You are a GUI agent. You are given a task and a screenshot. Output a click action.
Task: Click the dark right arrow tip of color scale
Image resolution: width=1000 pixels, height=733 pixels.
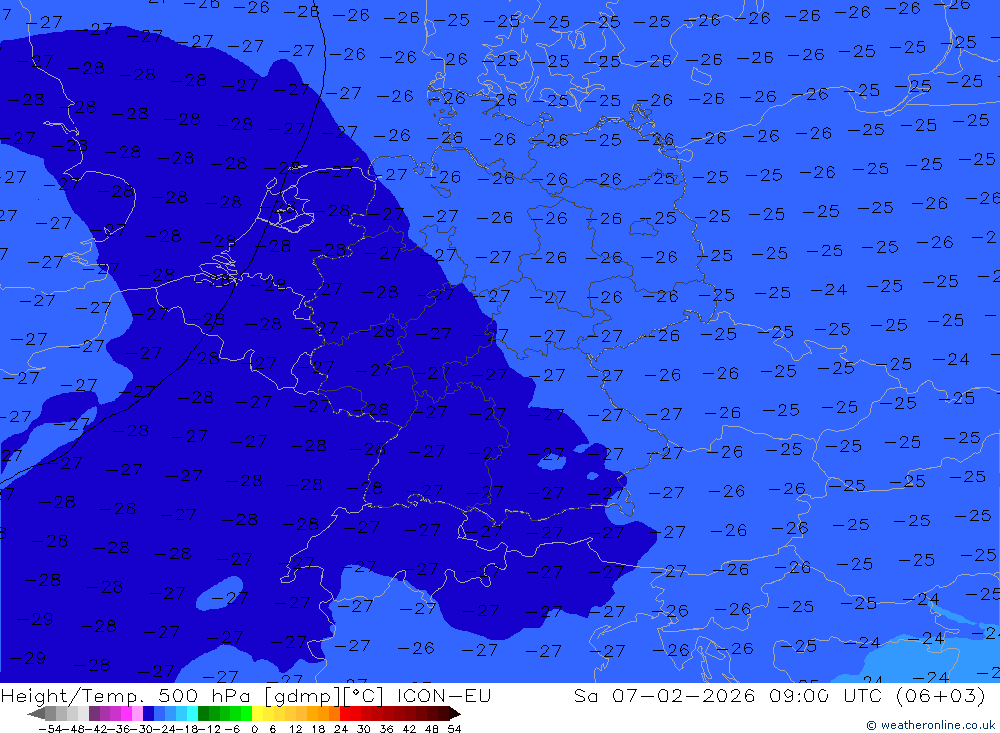tap(455, 713)
